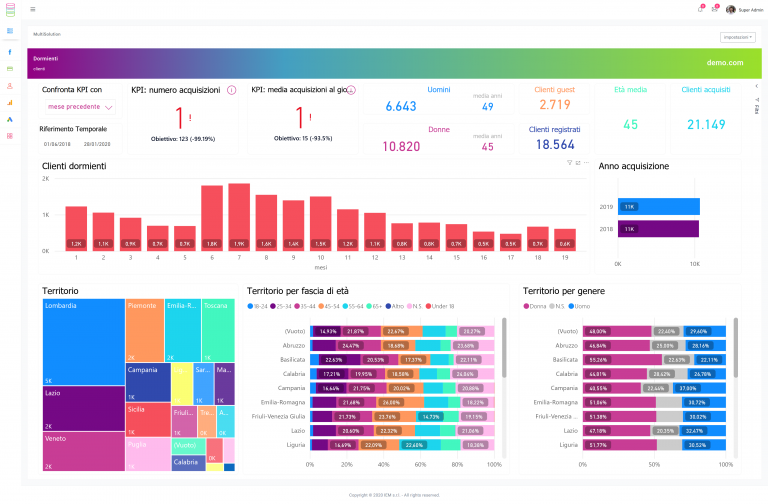Open the Impostazioni dropdown
This screenshot has width=768, height=504.
tap(738, 37)
